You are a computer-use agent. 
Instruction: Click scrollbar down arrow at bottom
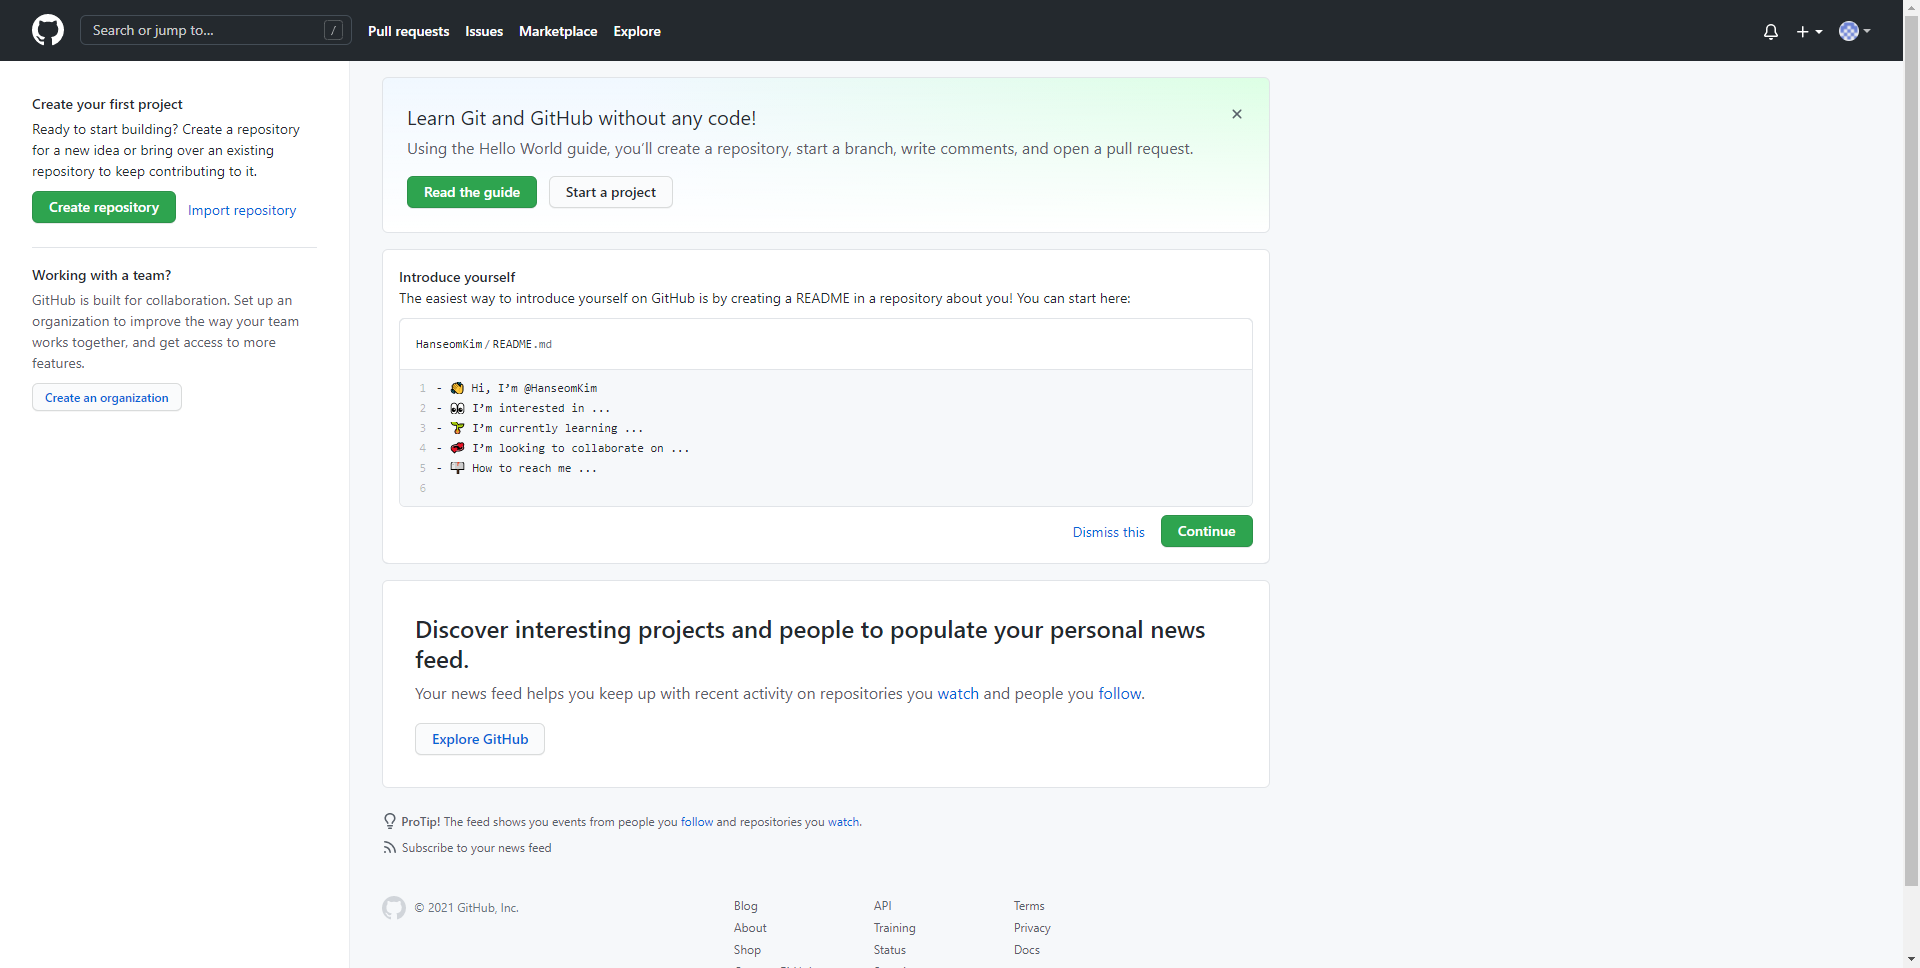[1911, 959]
